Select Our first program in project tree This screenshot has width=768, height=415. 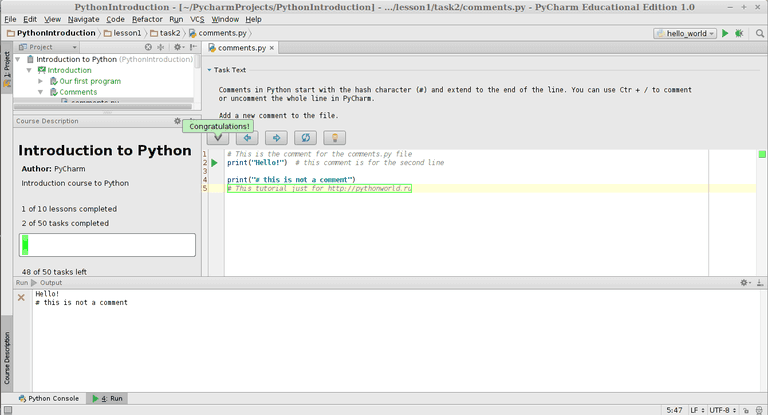tap(90, 81)
